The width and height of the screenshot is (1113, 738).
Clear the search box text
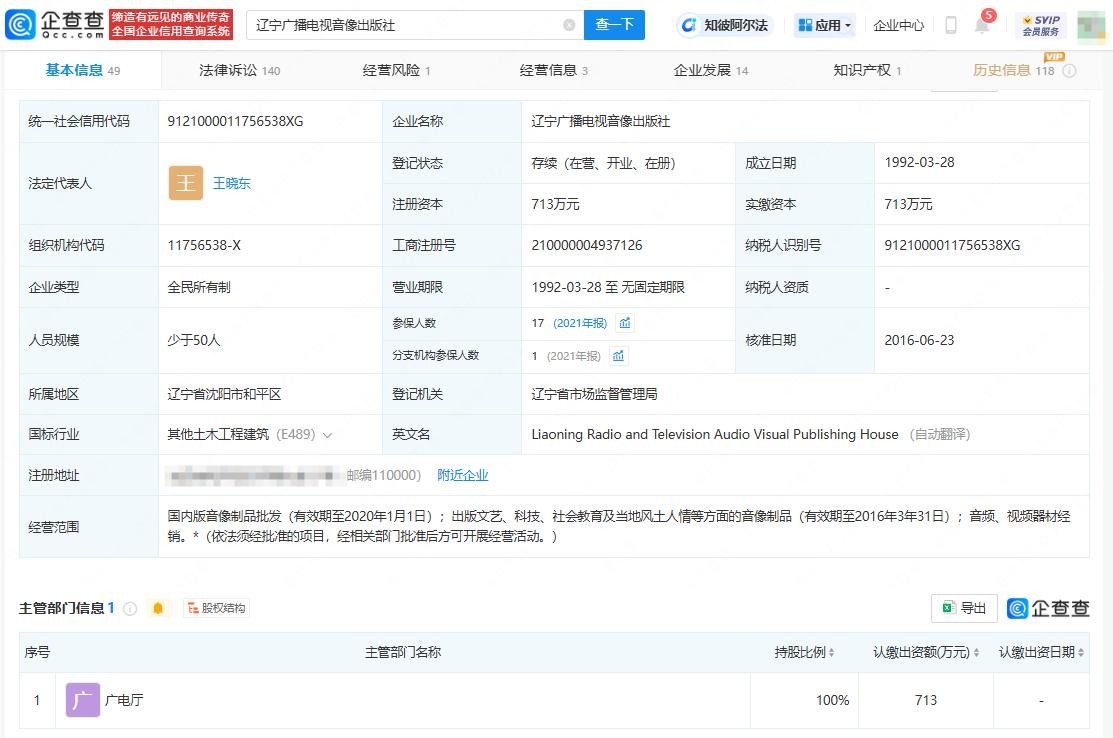pos(569,25)
